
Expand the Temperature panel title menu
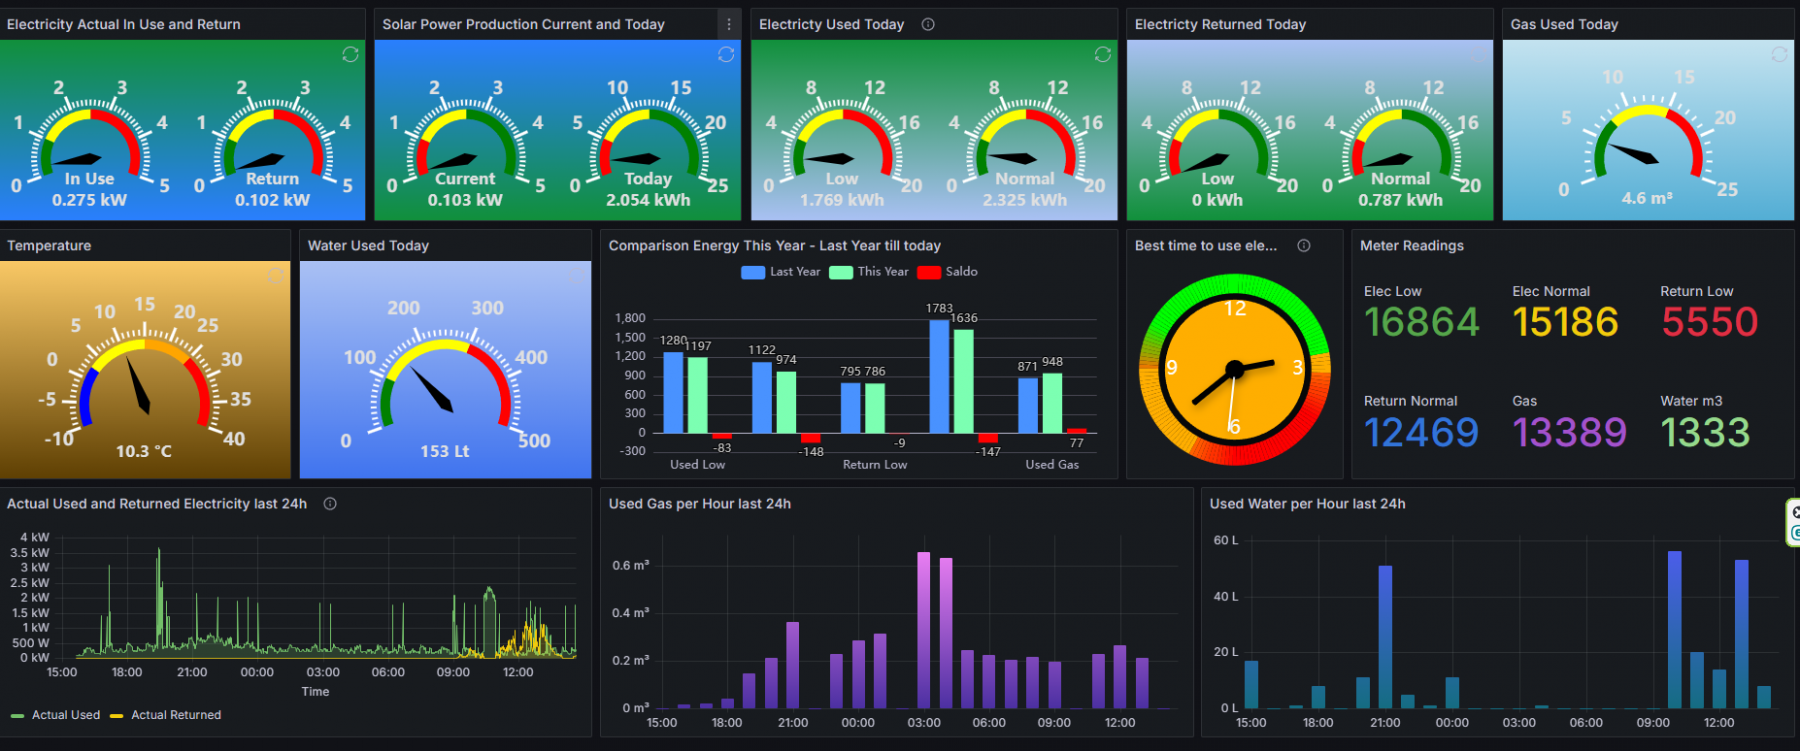[x=49, y=246]
